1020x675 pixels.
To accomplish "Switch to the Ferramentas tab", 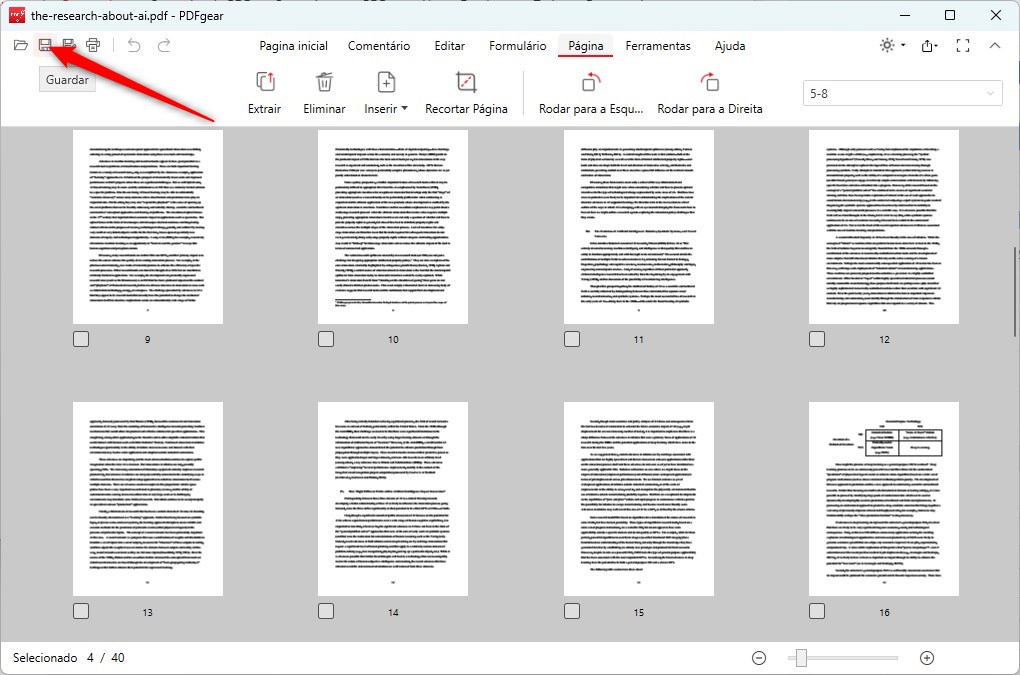I will 657,45.
